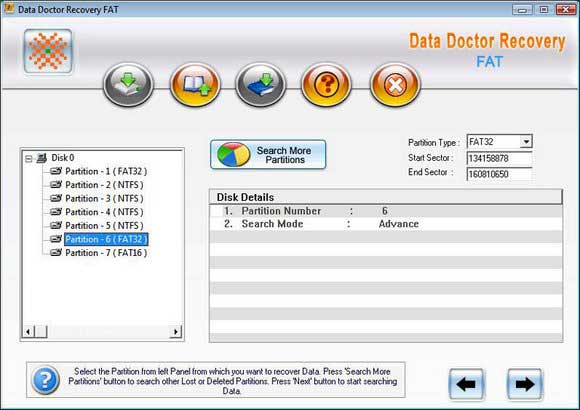The width and height of the screenshot is (580, 410).
Task: Select Partition - 6 ( FAT32 )
Action: (x=106, y=239)
